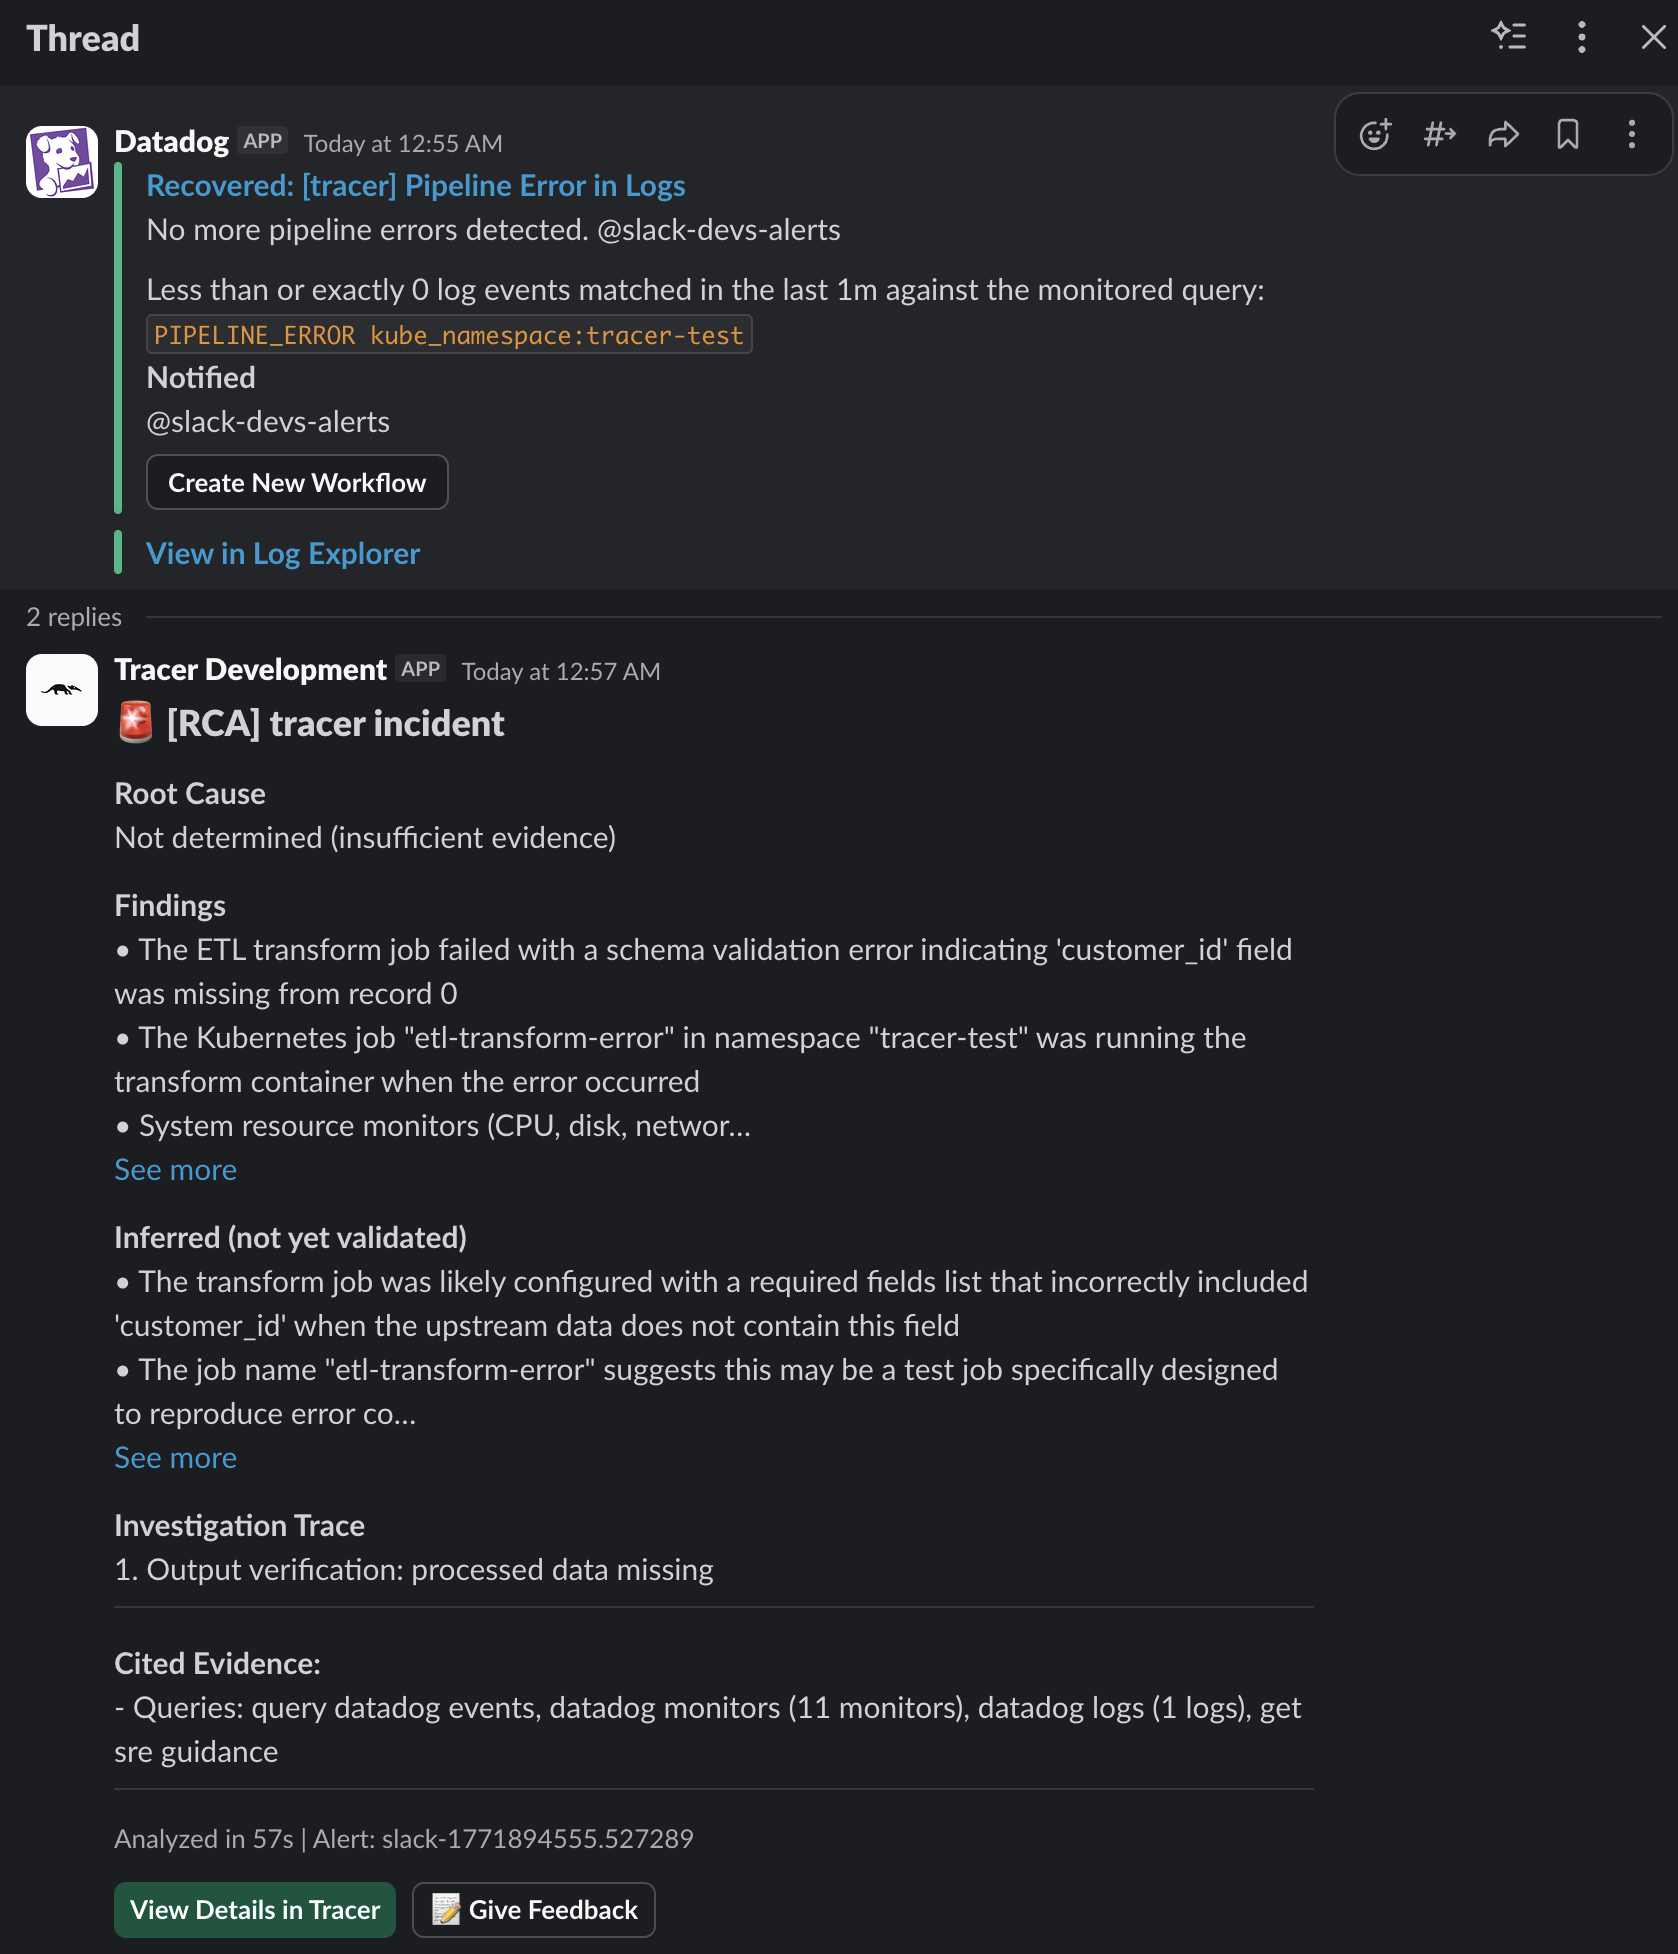Open more actions for the Datadog message

tap(1631, 135)
